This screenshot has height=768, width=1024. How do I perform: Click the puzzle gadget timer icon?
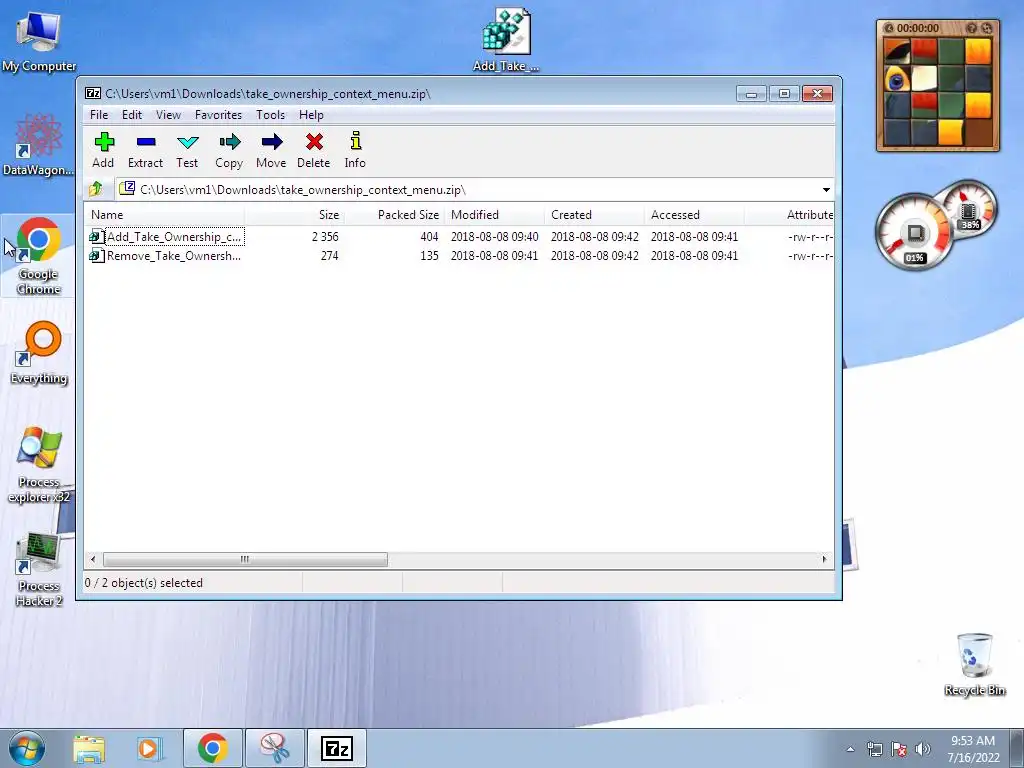pos(889,28)
